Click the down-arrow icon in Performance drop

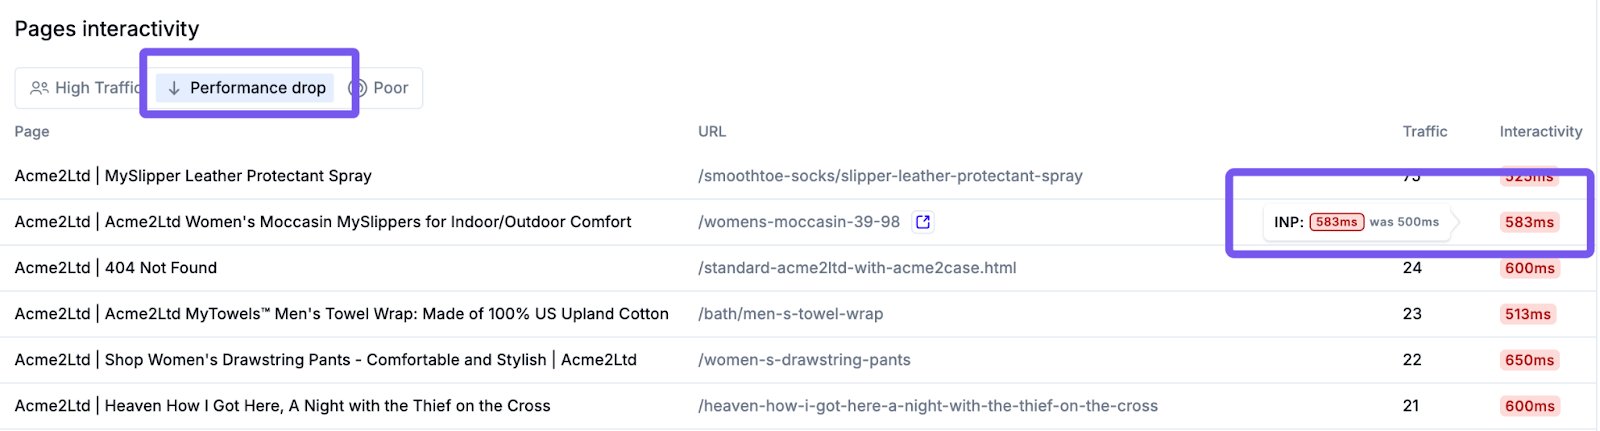point(174,88)
